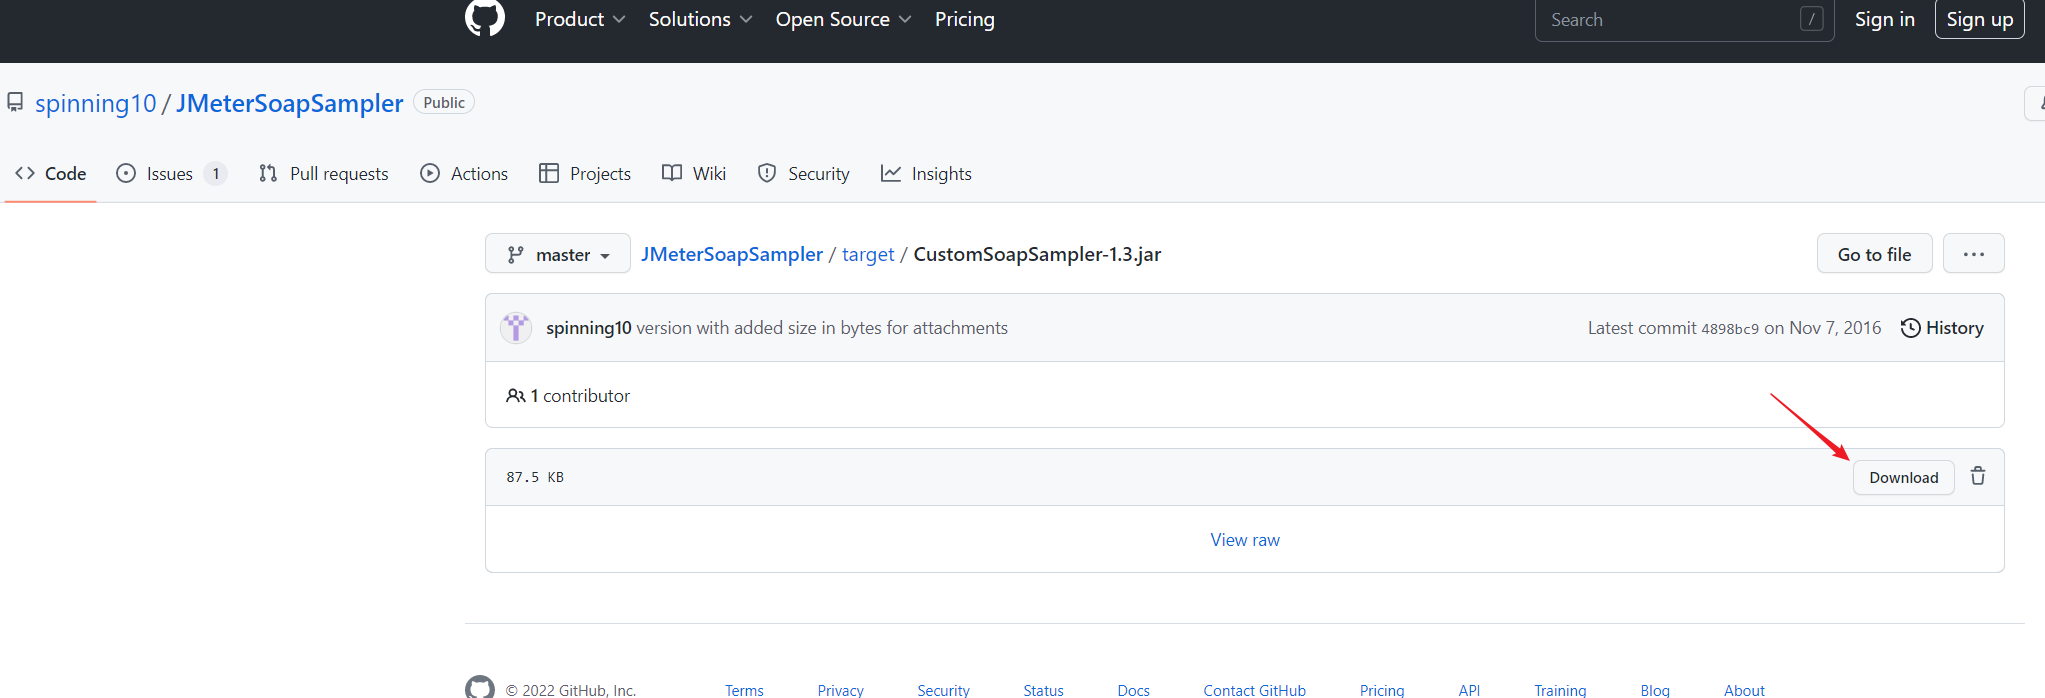Expand the Open Source menu
This screenshot has width=2045, height=698.
843,20
